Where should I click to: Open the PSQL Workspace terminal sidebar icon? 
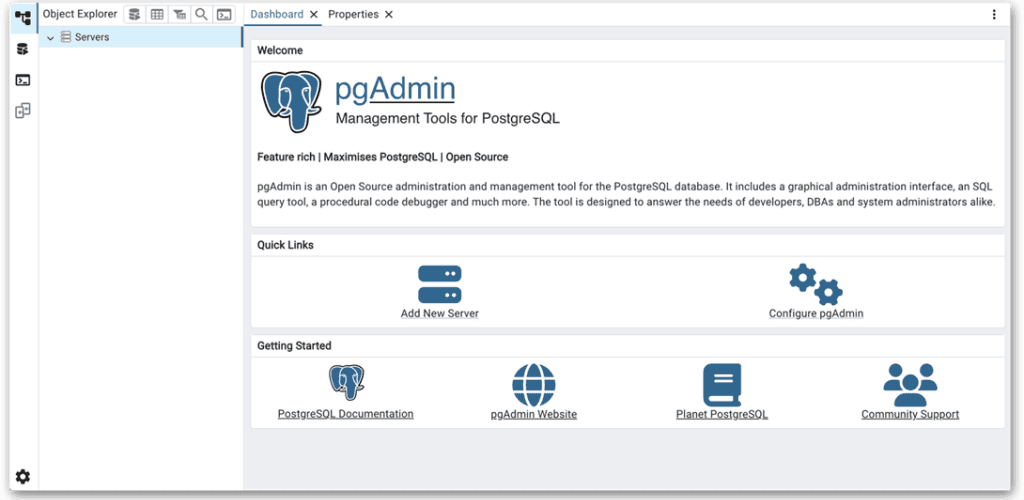(x=23, y=80)
